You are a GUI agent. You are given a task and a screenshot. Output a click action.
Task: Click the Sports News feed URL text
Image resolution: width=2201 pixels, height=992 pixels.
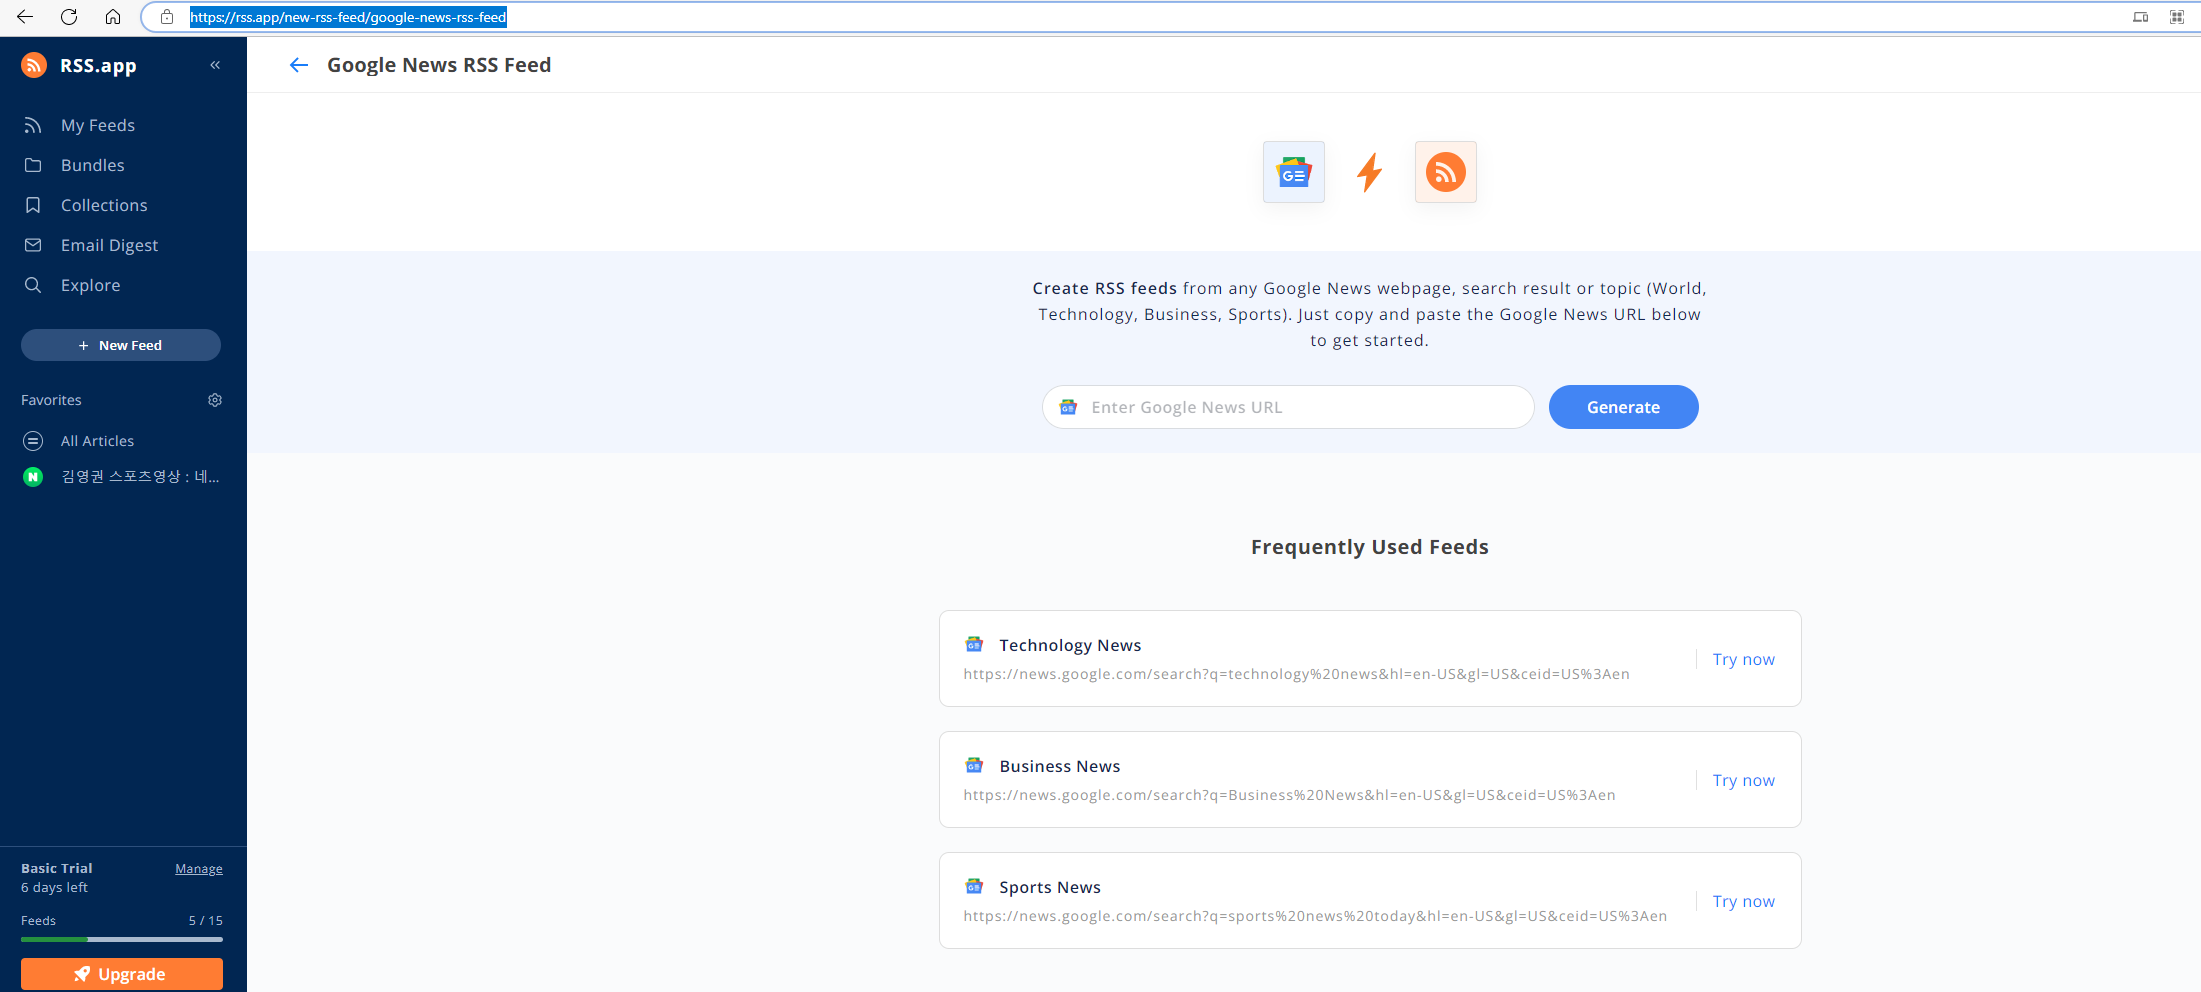tap(1315, 916)
